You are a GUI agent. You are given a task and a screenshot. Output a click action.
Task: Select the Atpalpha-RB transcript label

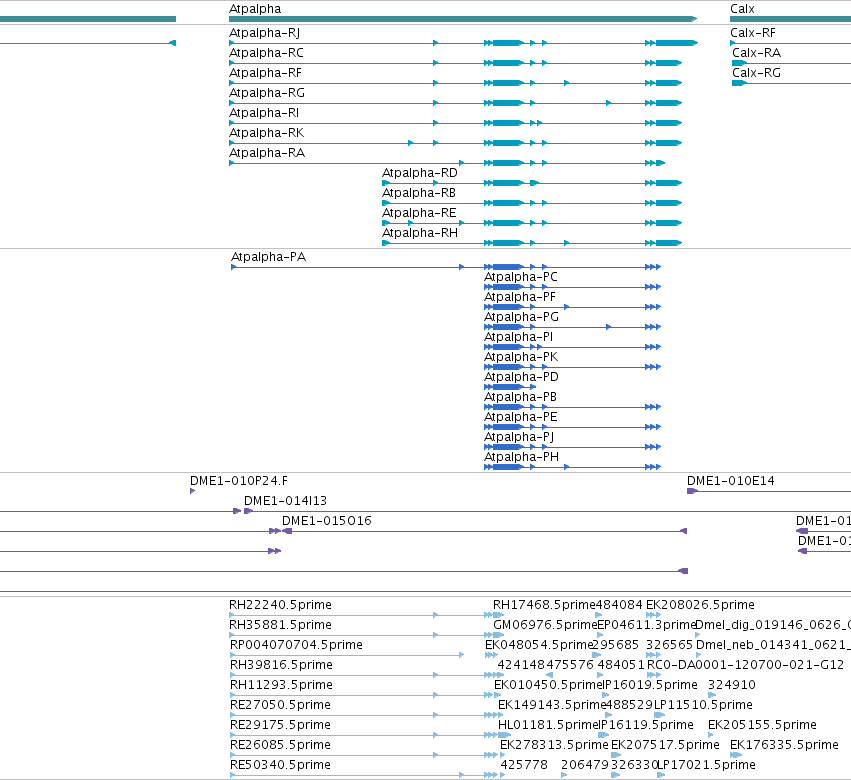[x=418, y=193]
